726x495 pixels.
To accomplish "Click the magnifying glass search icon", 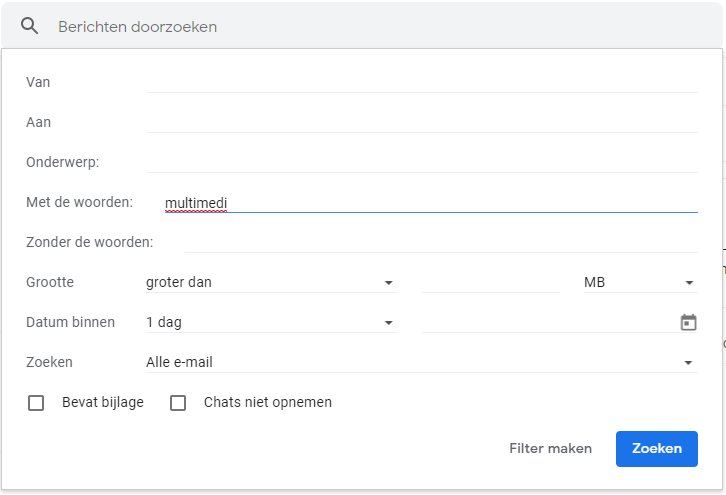I will pyautogui.click(x=29, y=26).
